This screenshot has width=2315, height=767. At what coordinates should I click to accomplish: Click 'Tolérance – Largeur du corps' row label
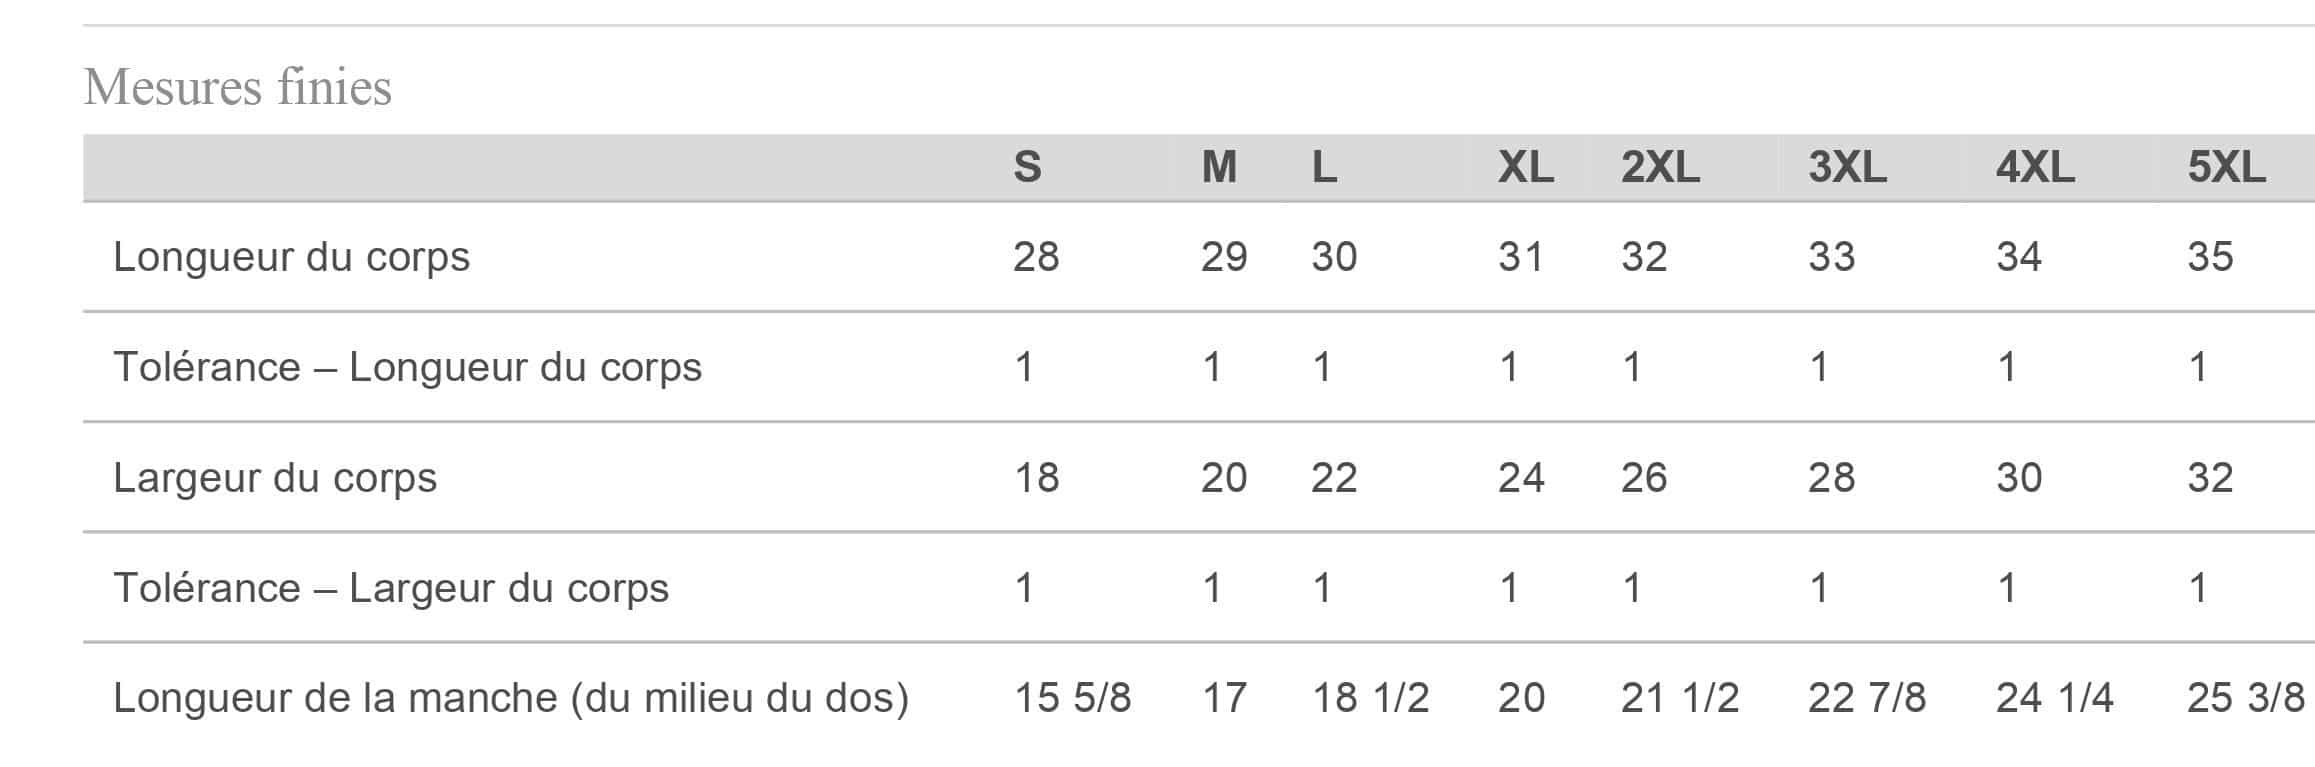pyautogui.click(x=391, y=587)
